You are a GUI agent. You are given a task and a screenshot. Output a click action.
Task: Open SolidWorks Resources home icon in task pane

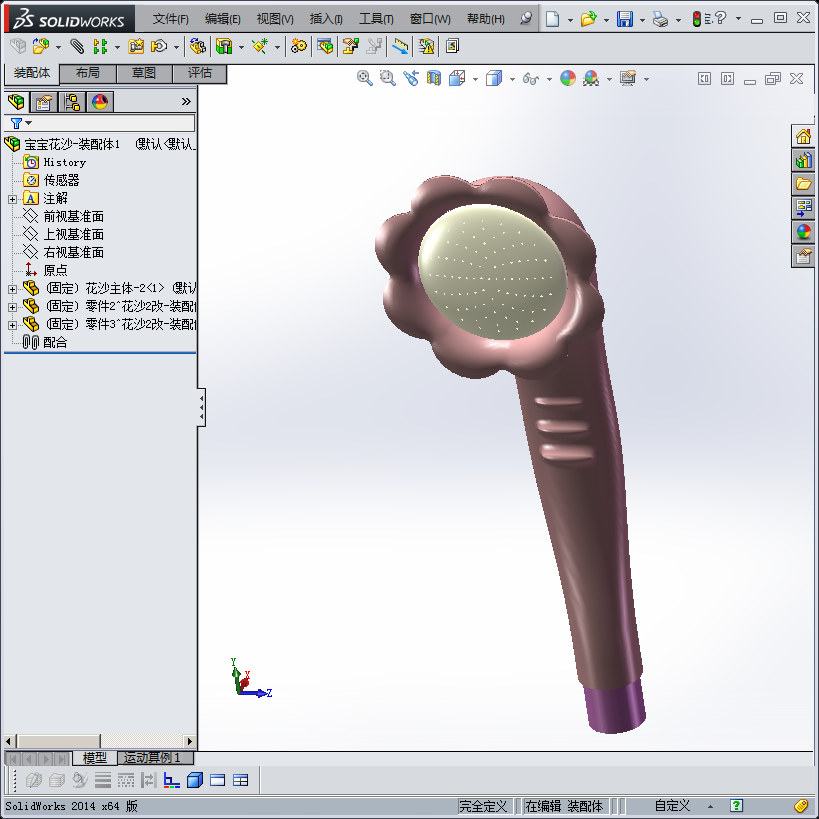pyautogui.click(x=803, y=137)
